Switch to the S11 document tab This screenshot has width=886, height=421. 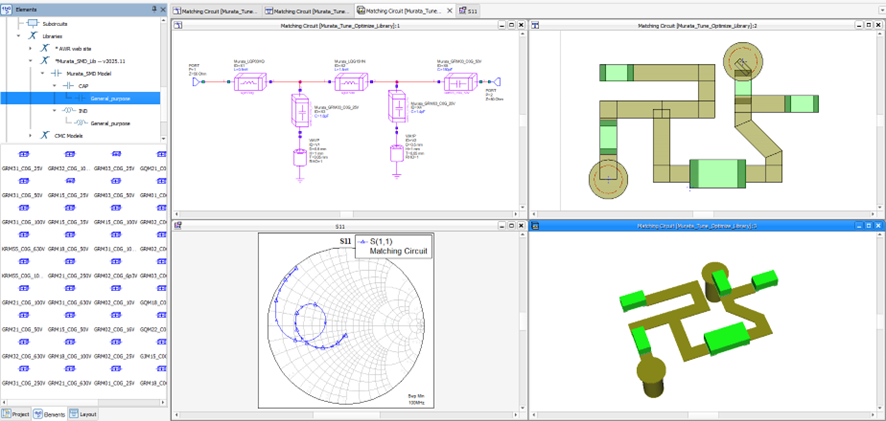coord(469,10)
